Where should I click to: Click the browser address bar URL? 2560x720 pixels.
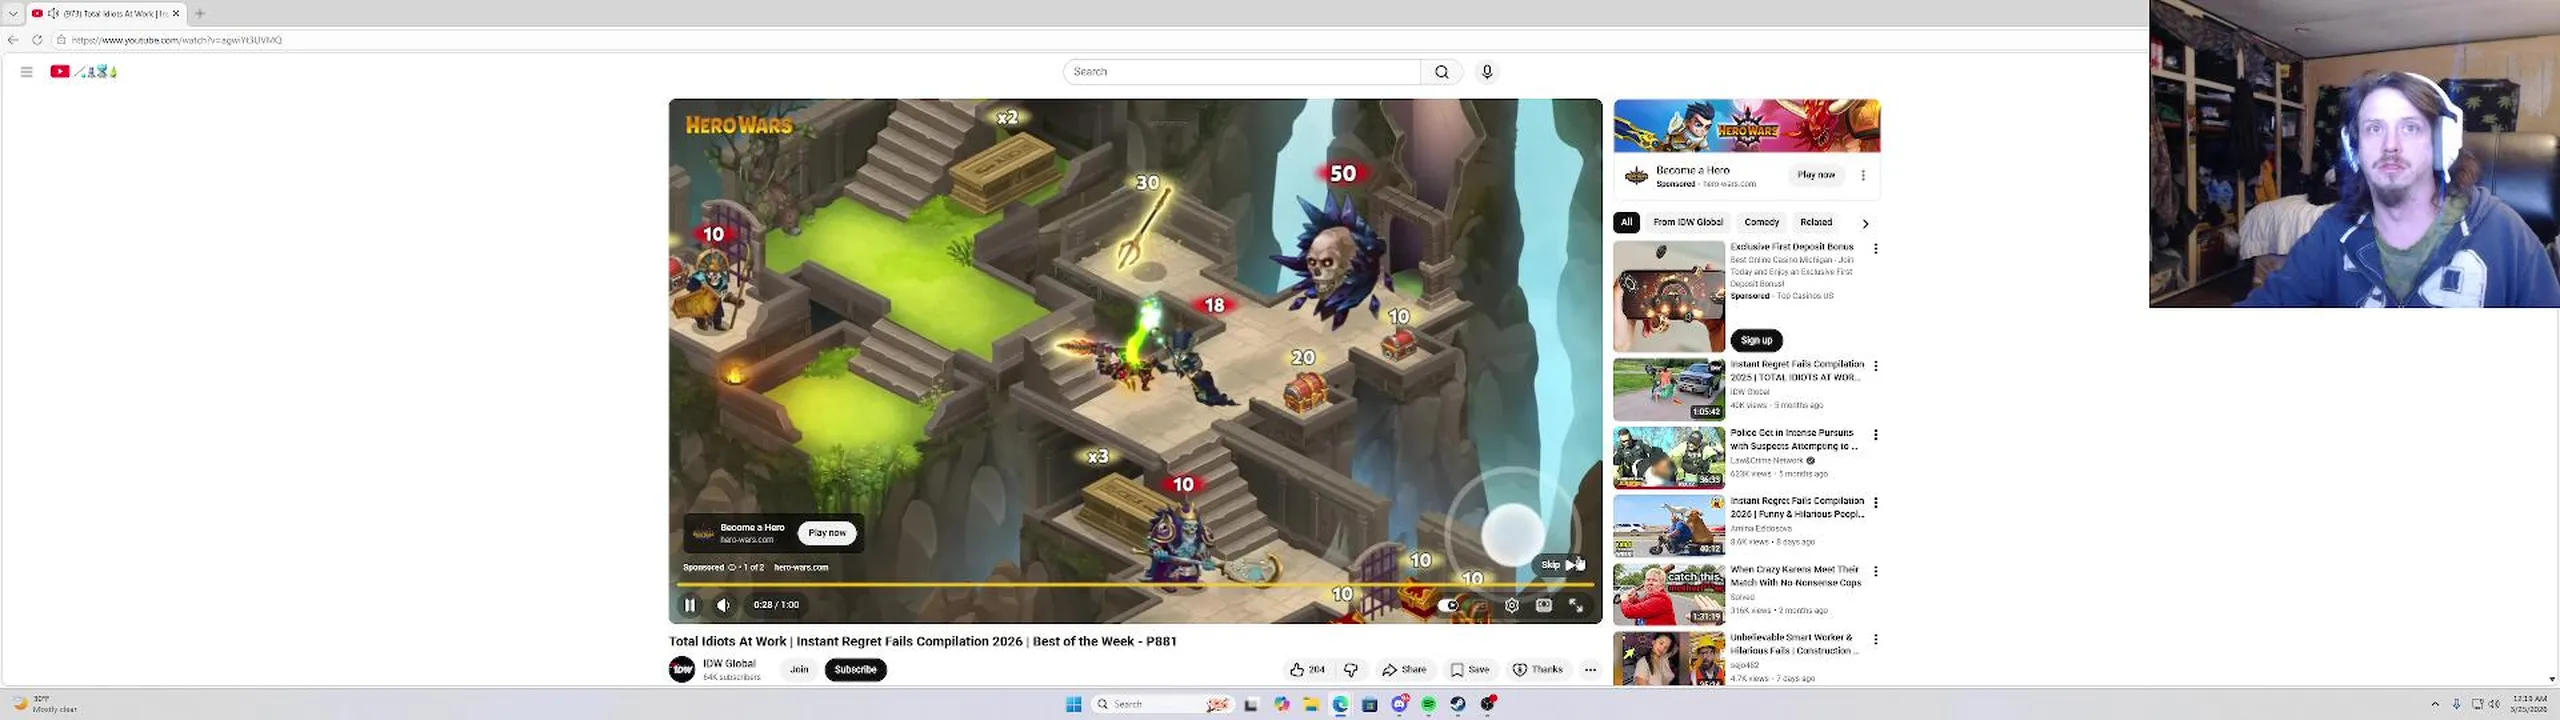(x=177, y=40)
